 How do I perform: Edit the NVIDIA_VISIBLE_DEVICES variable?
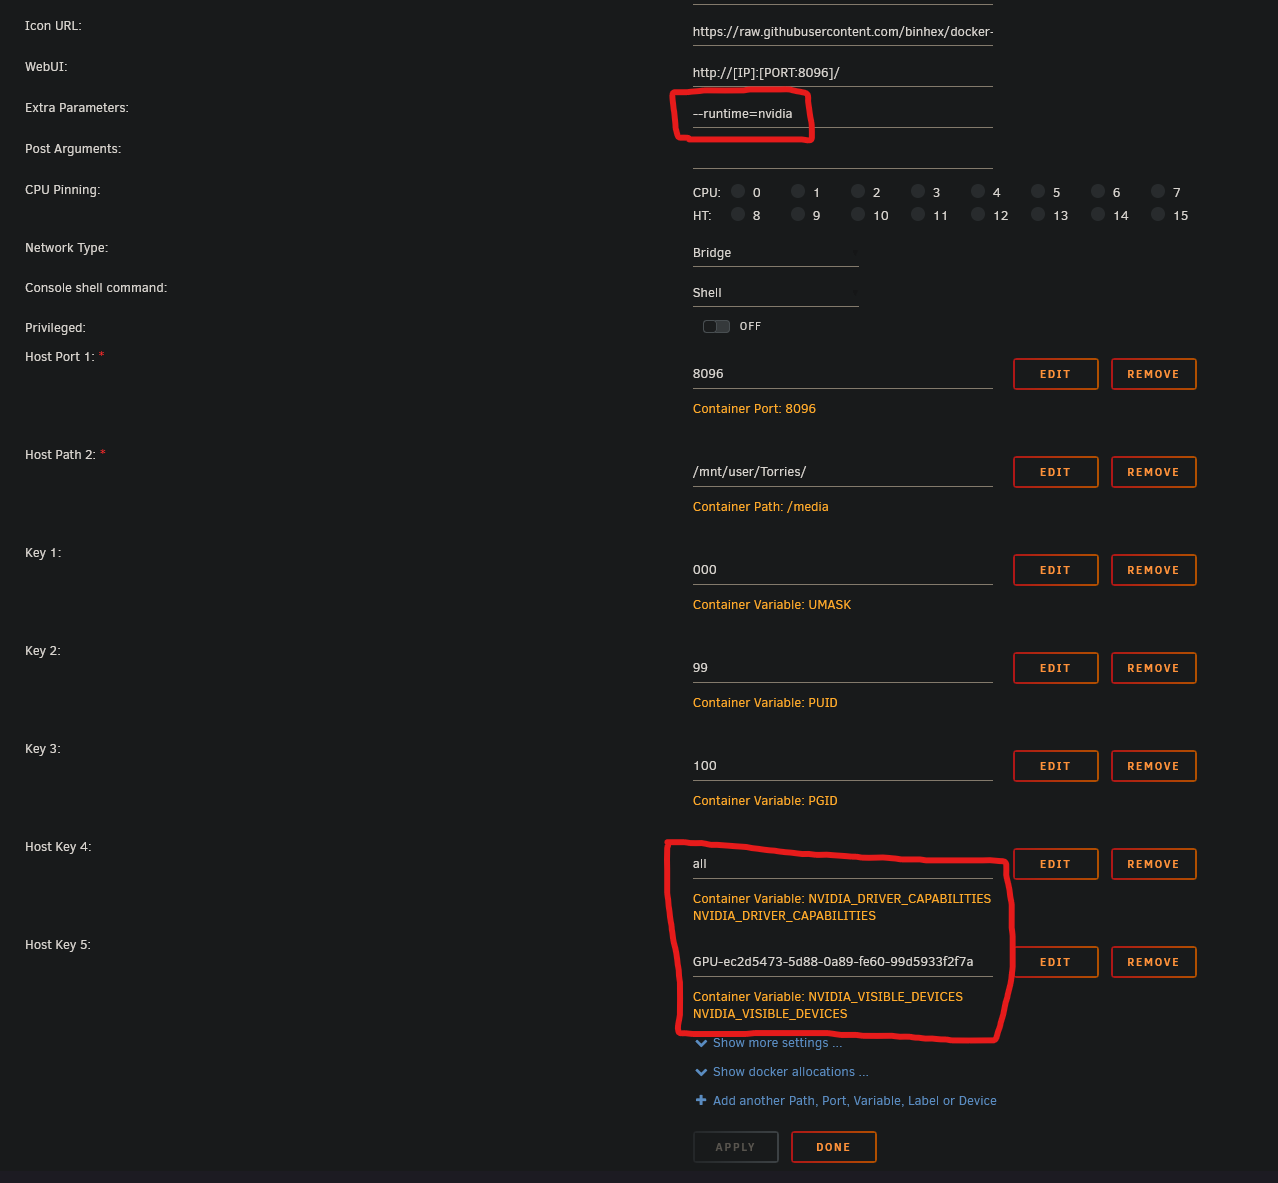(x=1055, y=962)
